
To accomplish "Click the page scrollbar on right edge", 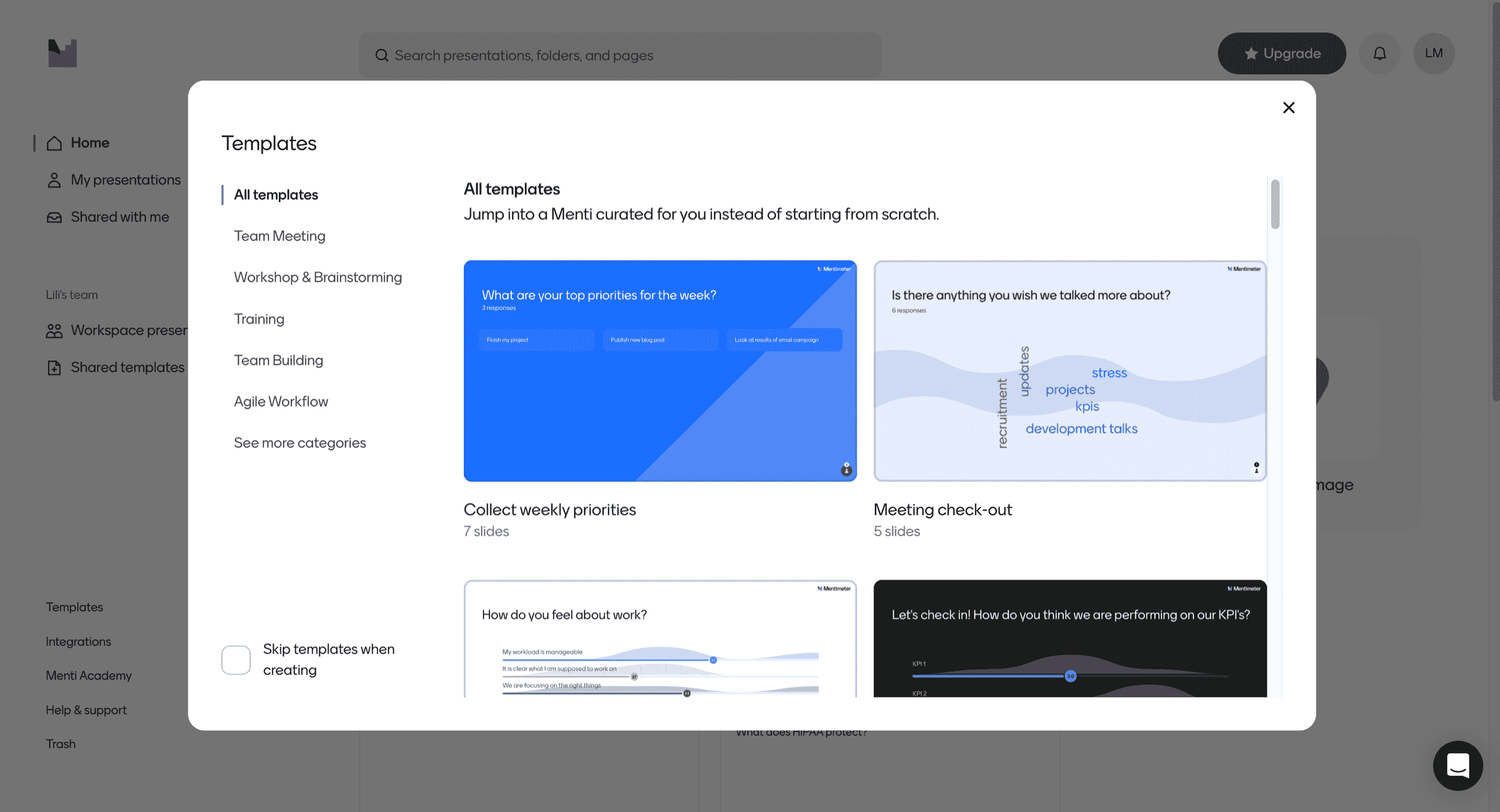I will click(x=1494, y=200).
